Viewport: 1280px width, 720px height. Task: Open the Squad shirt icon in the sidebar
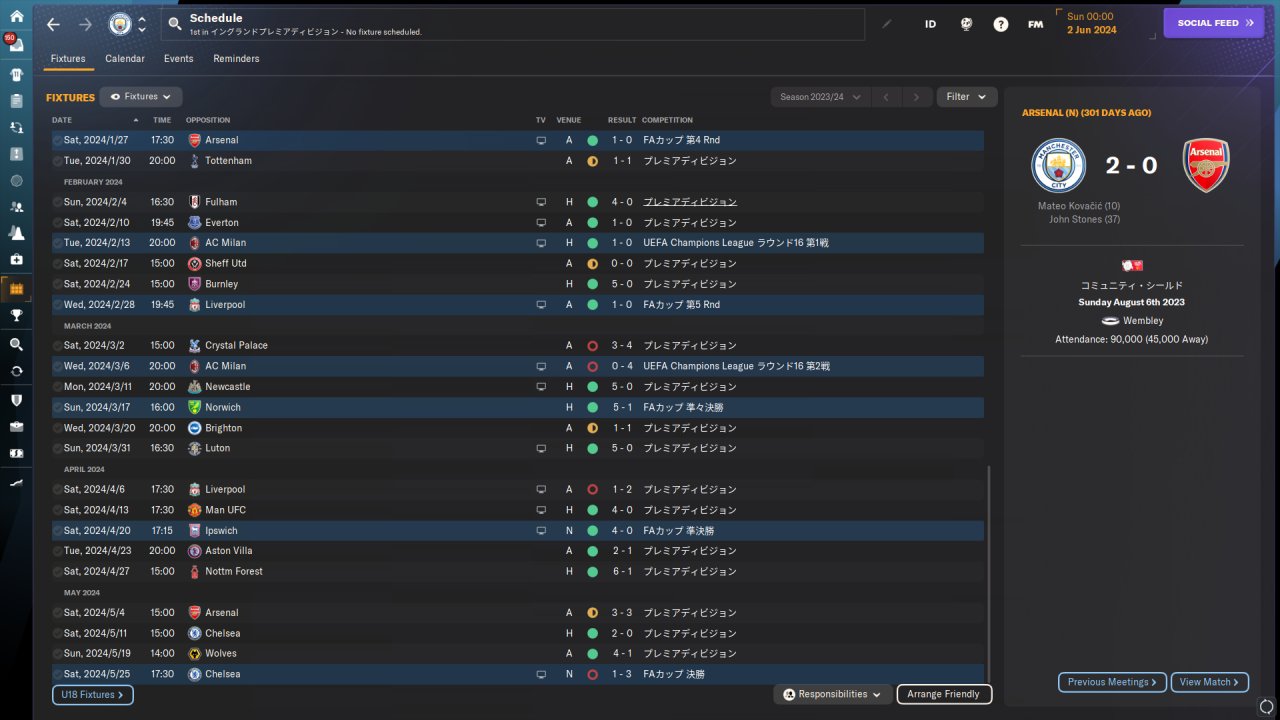point(16,74)
